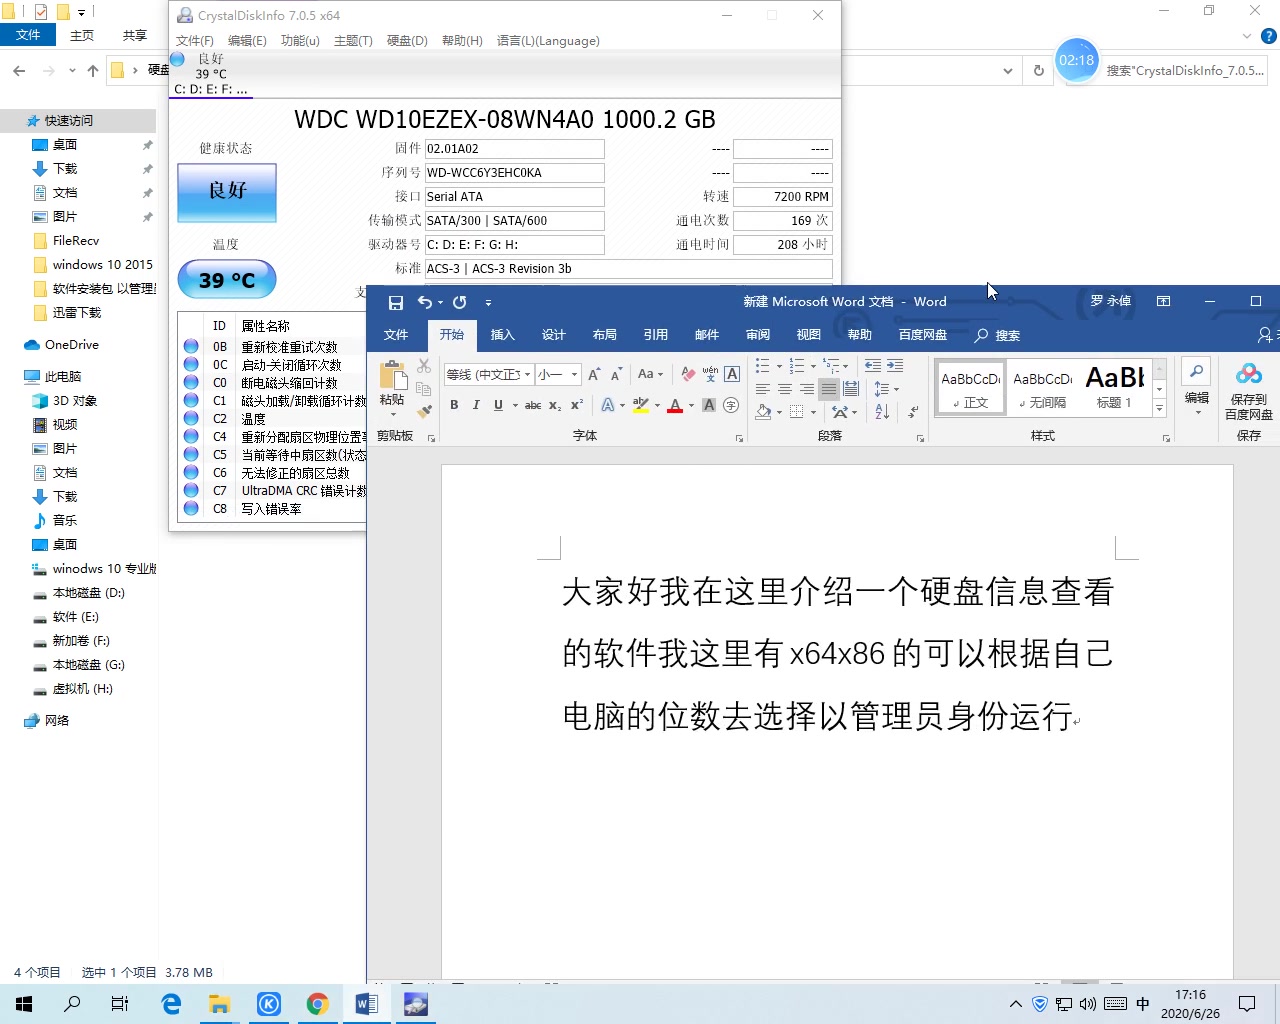Screen dimensions: 1280x1024
Task: Click the Copy icon in Word's clipboard group
Action: tap(424, 388)
